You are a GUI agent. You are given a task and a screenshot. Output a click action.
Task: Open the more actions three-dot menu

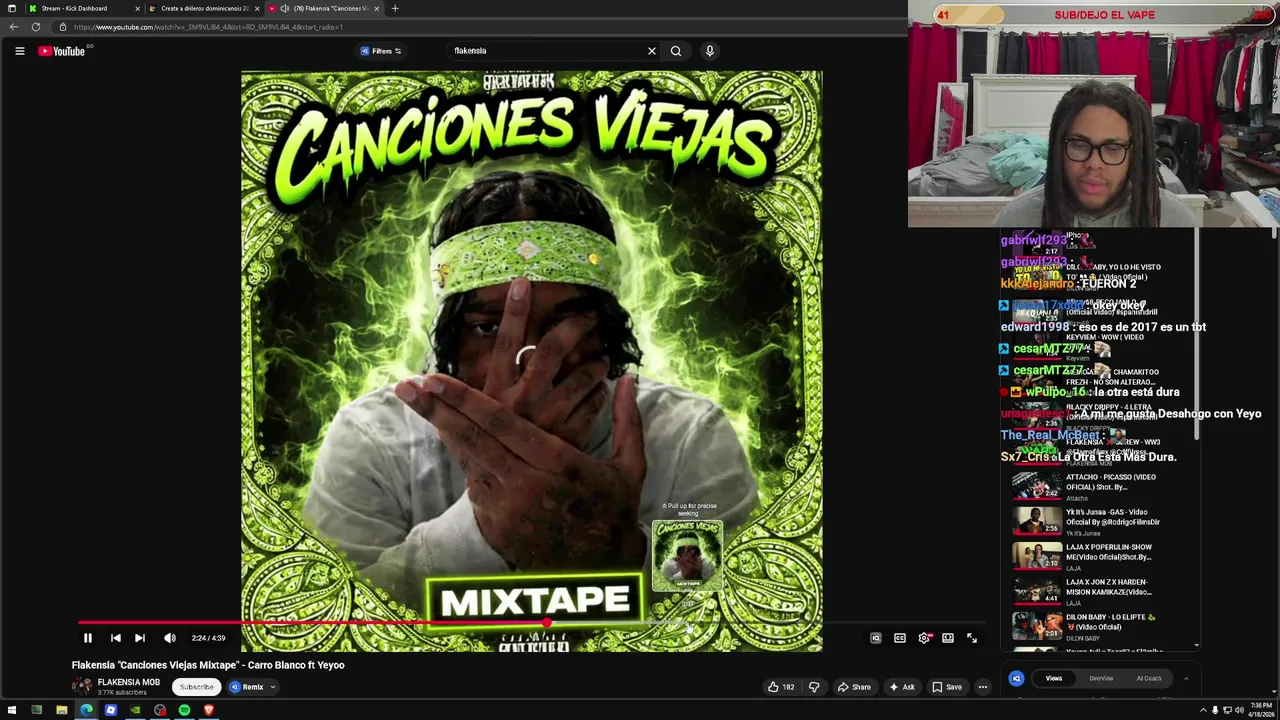click(983, 687)
